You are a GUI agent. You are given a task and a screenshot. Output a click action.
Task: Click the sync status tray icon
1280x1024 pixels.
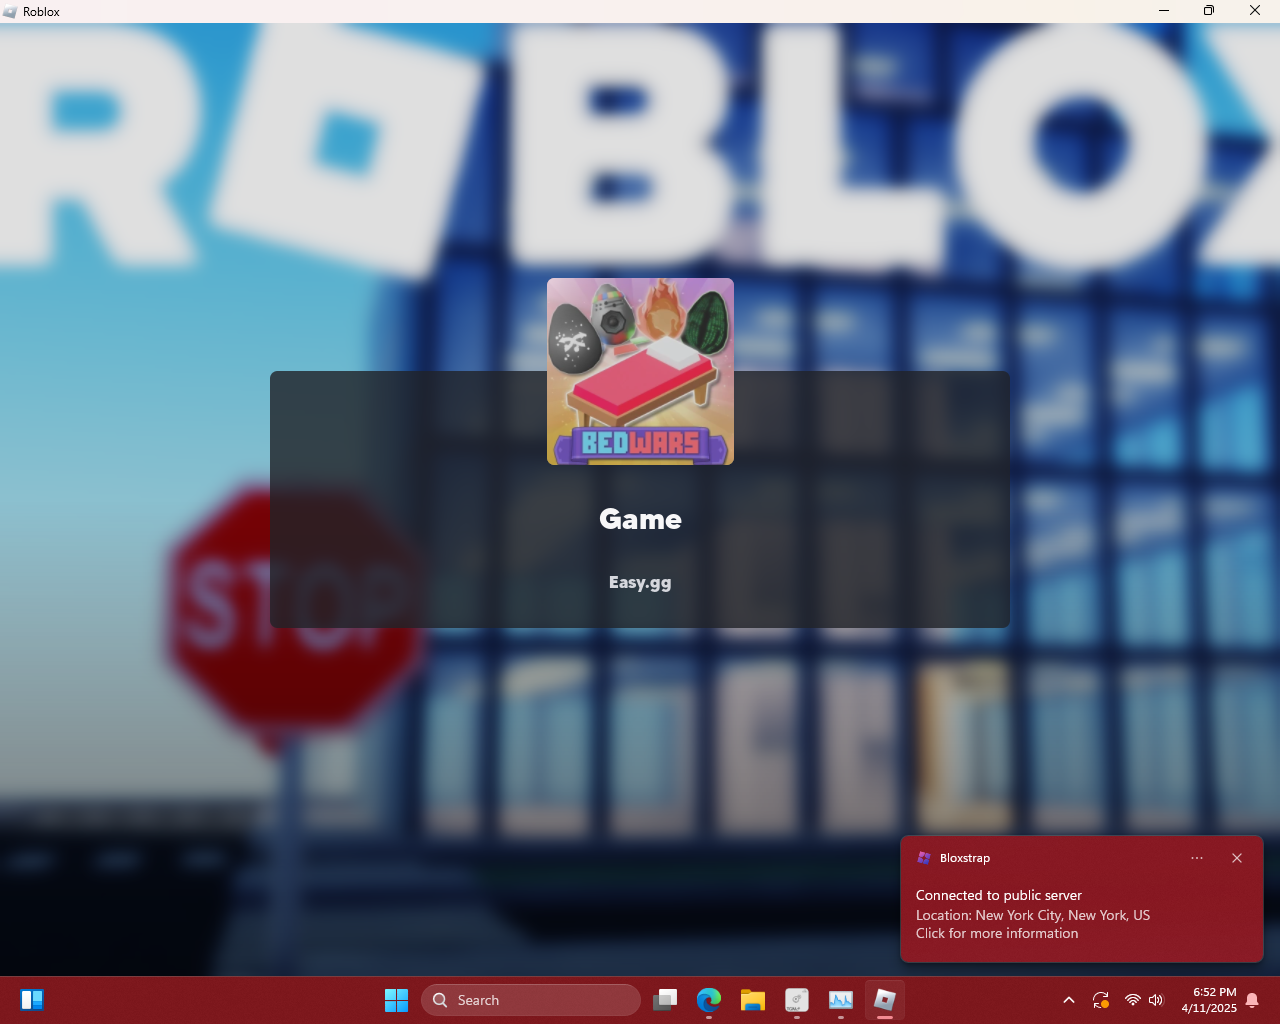tap(1101, 1000)
